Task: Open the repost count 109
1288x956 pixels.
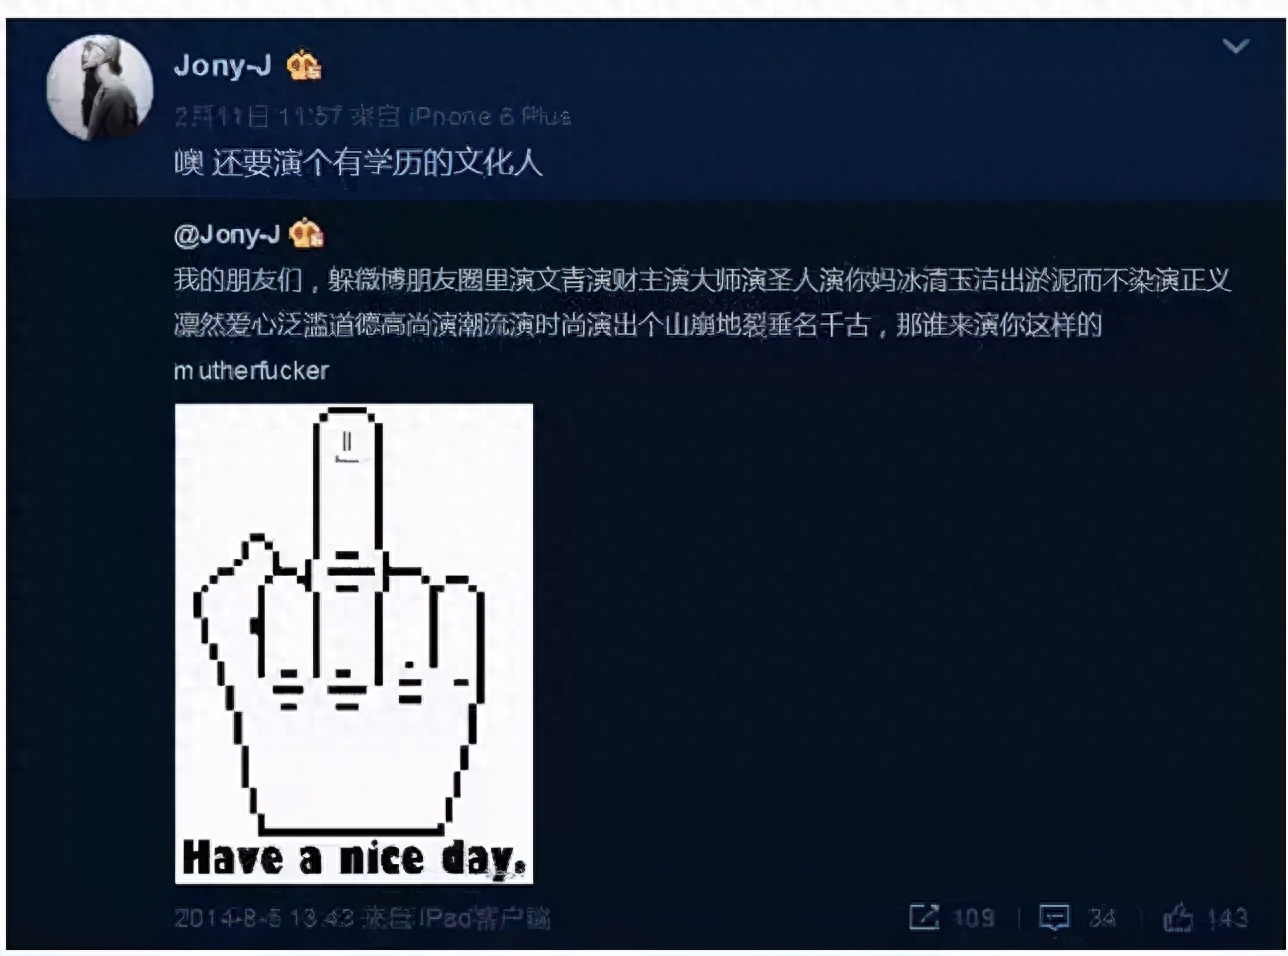Action: 973,918
